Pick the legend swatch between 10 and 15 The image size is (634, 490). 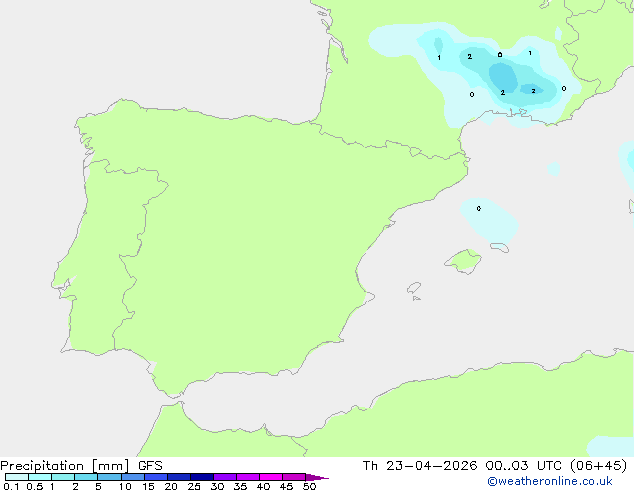point(133,477)
